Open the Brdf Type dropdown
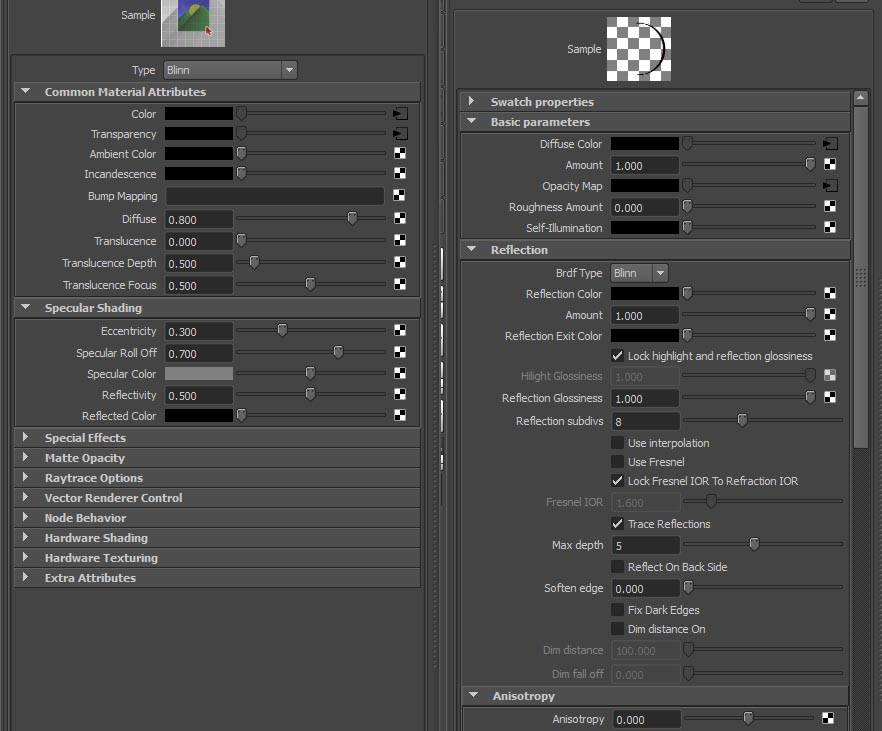Image resolution: width=882 pixels, height=731 pixels. tap(639, 273)
